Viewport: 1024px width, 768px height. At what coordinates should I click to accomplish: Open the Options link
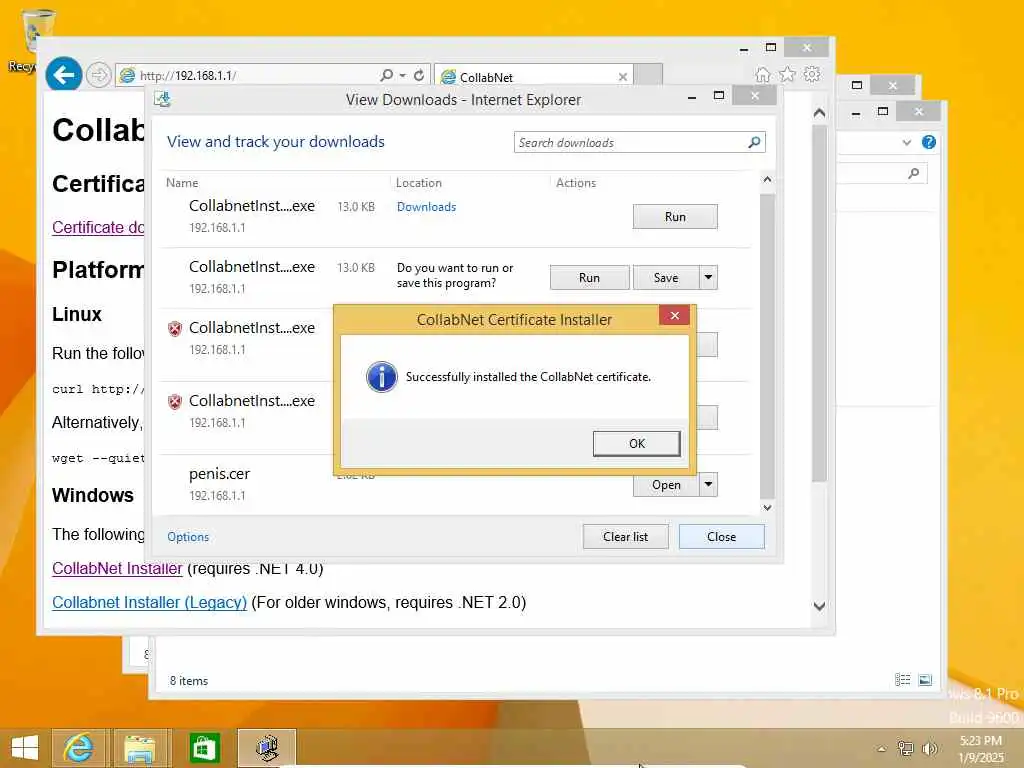188,537
